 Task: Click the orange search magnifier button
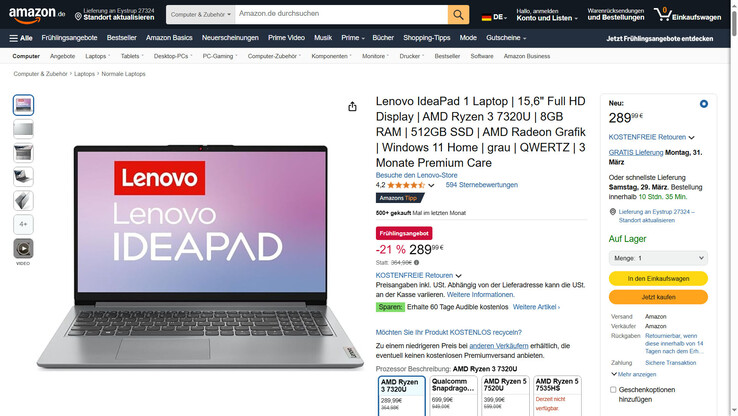click(458, 15)
